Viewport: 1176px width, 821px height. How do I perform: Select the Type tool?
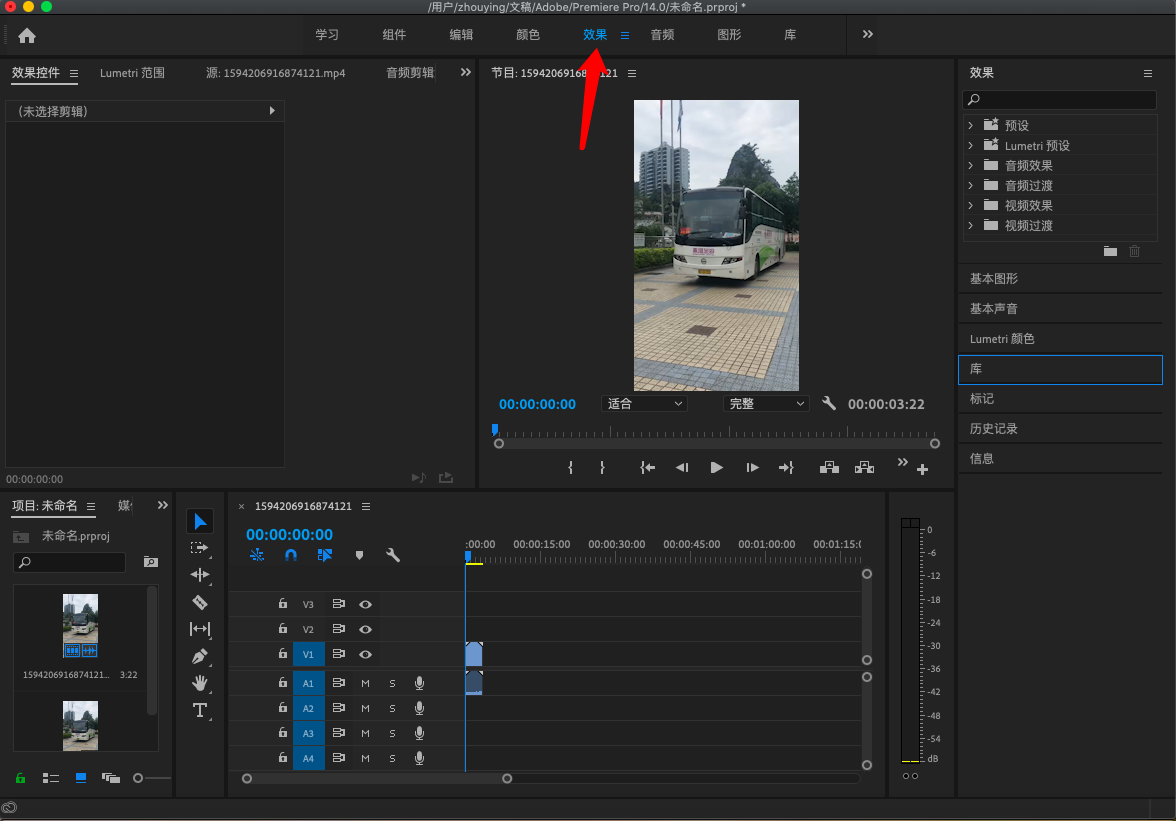tap(200, 710)
